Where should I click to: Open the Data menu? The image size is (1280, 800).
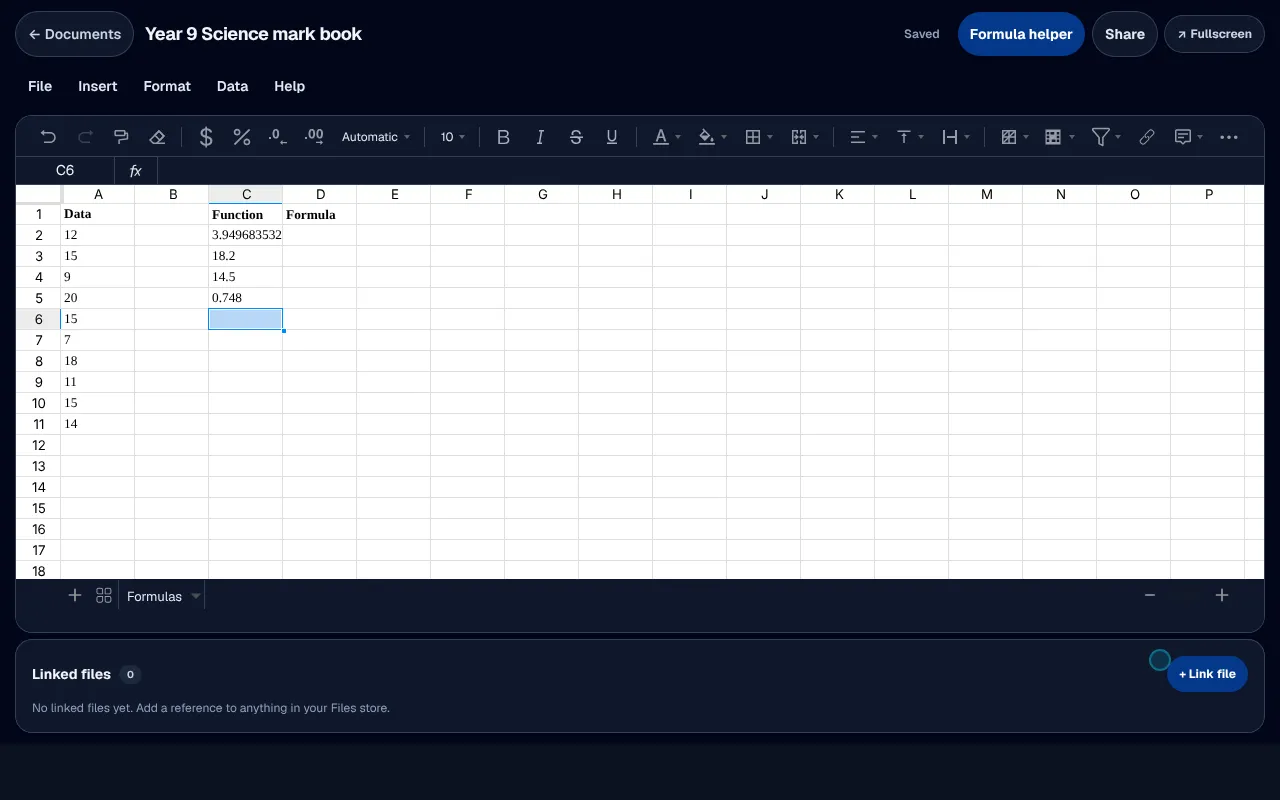(232, 86)
